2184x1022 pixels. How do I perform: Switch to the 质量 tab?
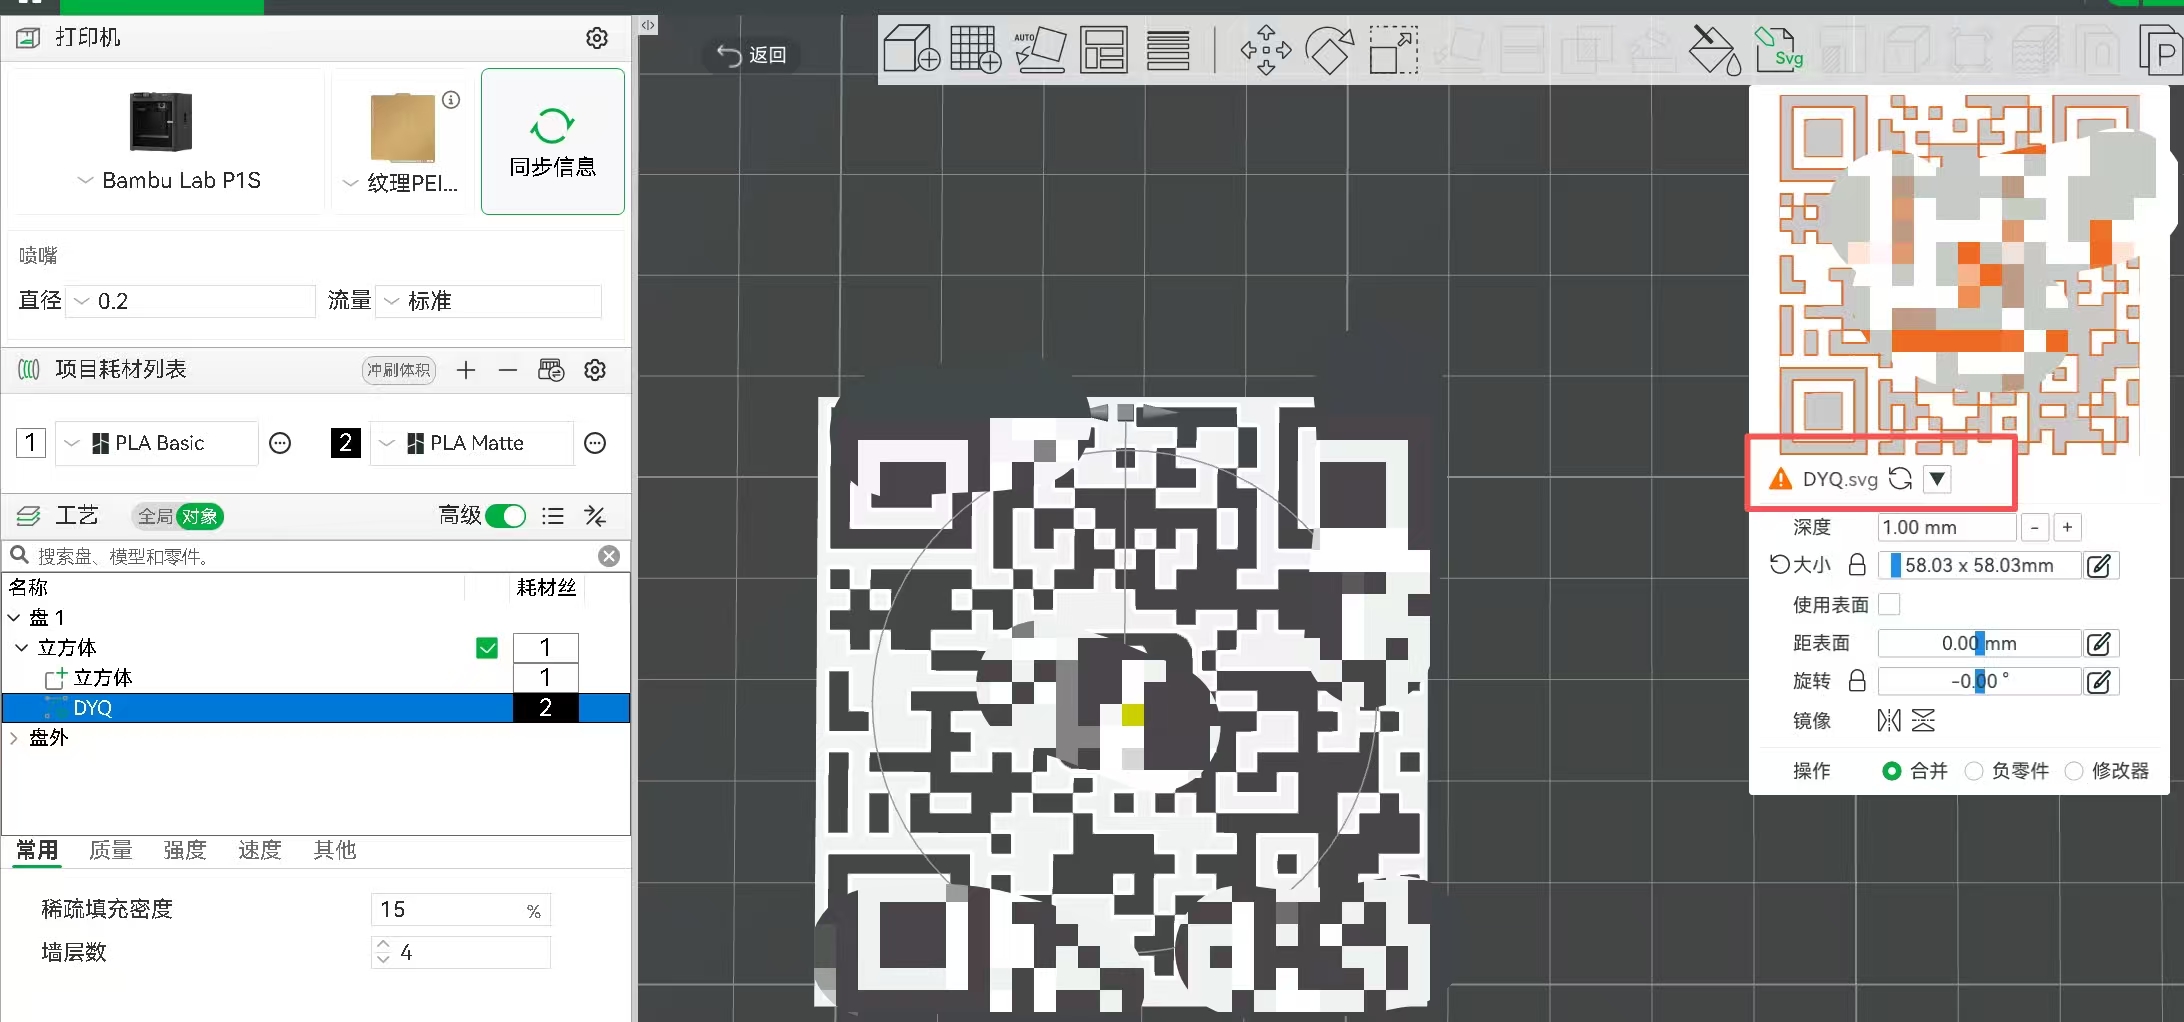pyautogui.click(x=111, y=850)
